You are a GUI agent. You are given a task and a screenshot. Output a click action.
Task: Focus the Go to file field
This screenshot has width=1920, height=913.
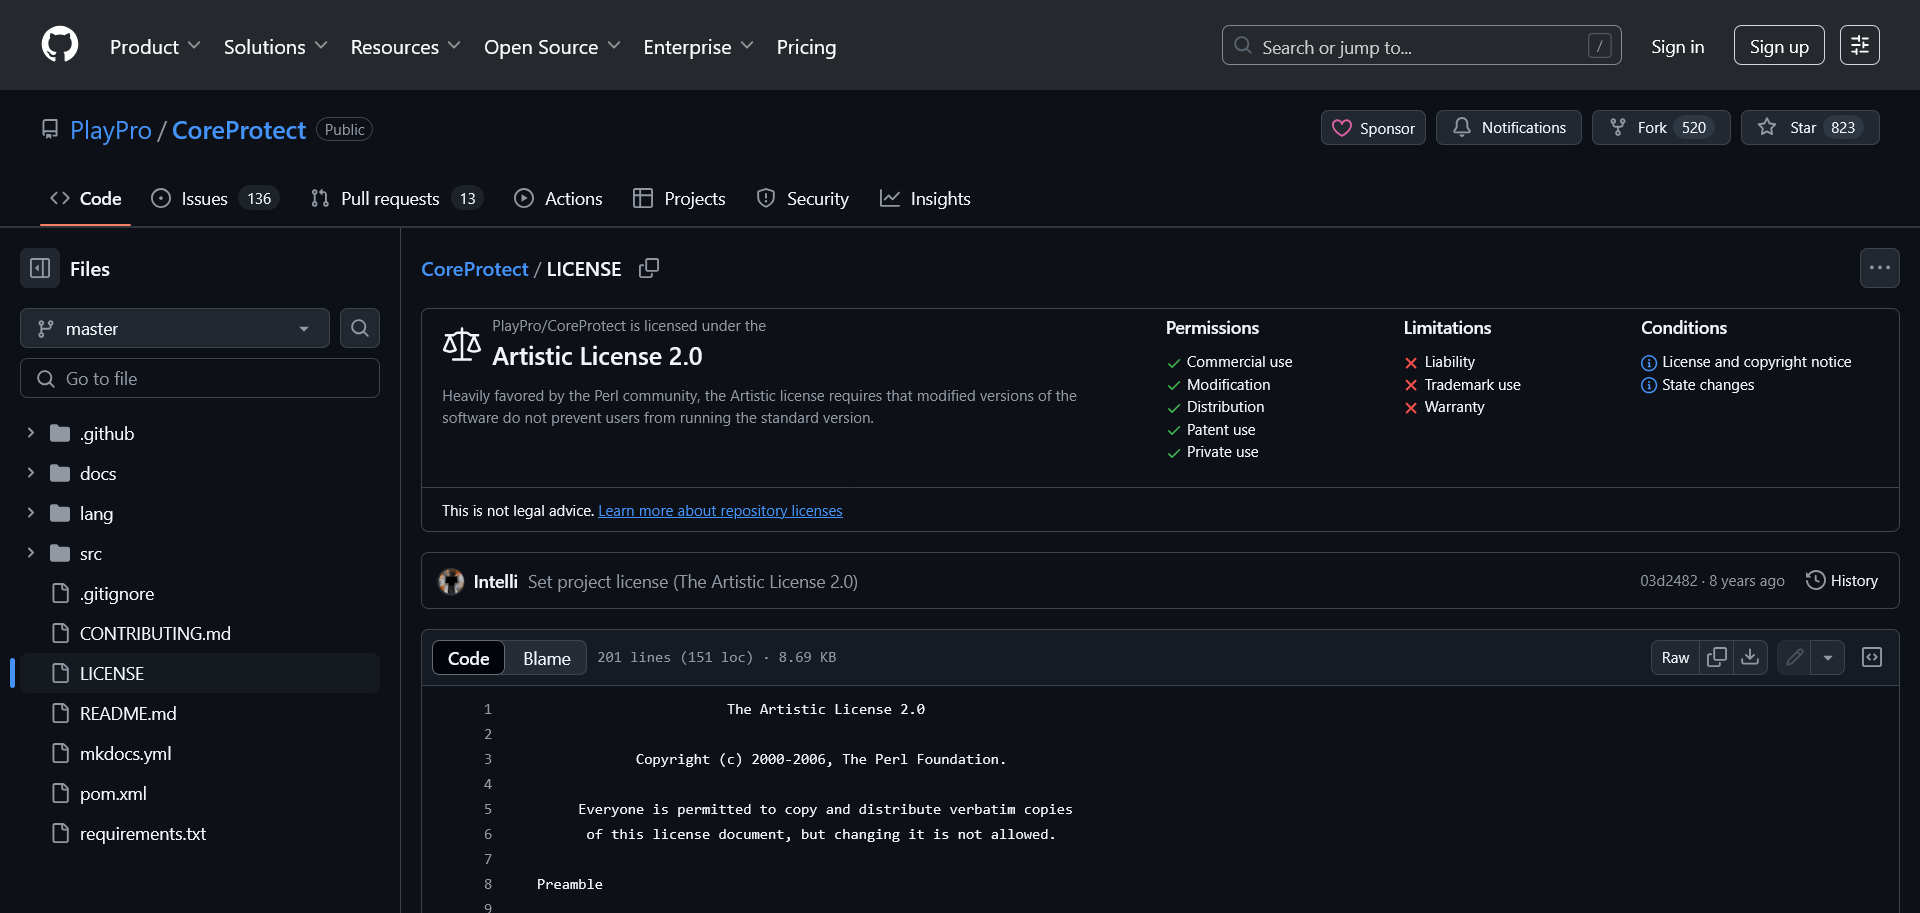(x=200, y=378)
